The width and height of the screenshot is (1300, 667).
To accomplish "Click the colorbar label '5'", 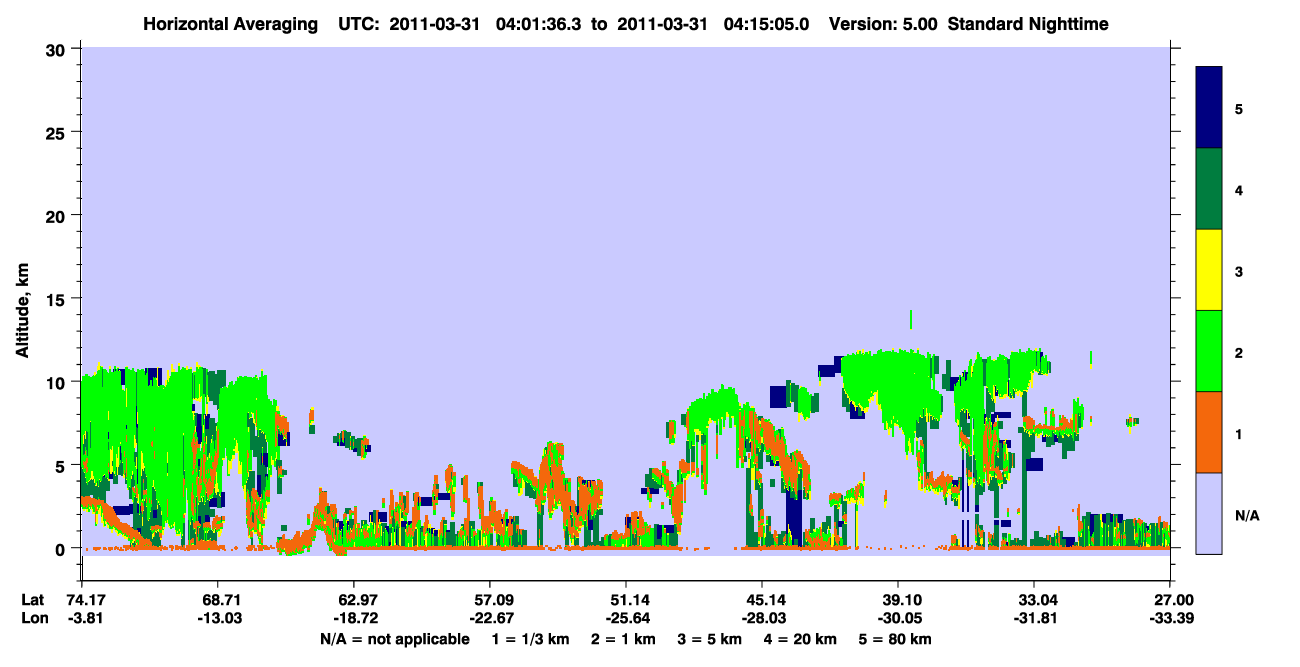I will [1239, 108].
